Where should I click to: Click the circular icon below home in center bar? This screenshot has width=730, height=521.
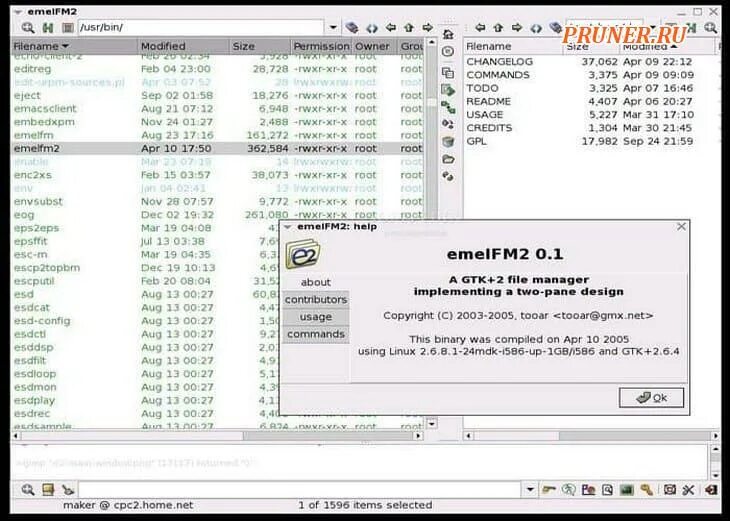tap(448, 52)
